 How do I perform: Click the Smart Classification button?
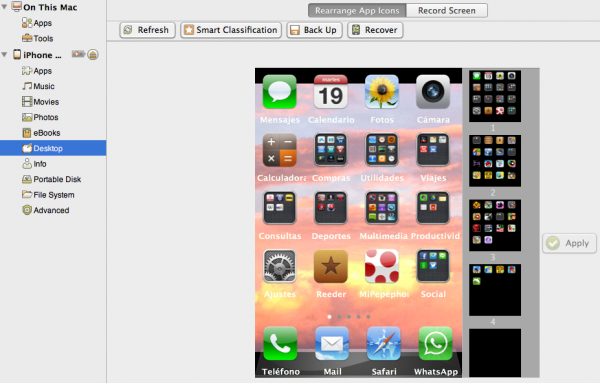[x=231, y=30]
